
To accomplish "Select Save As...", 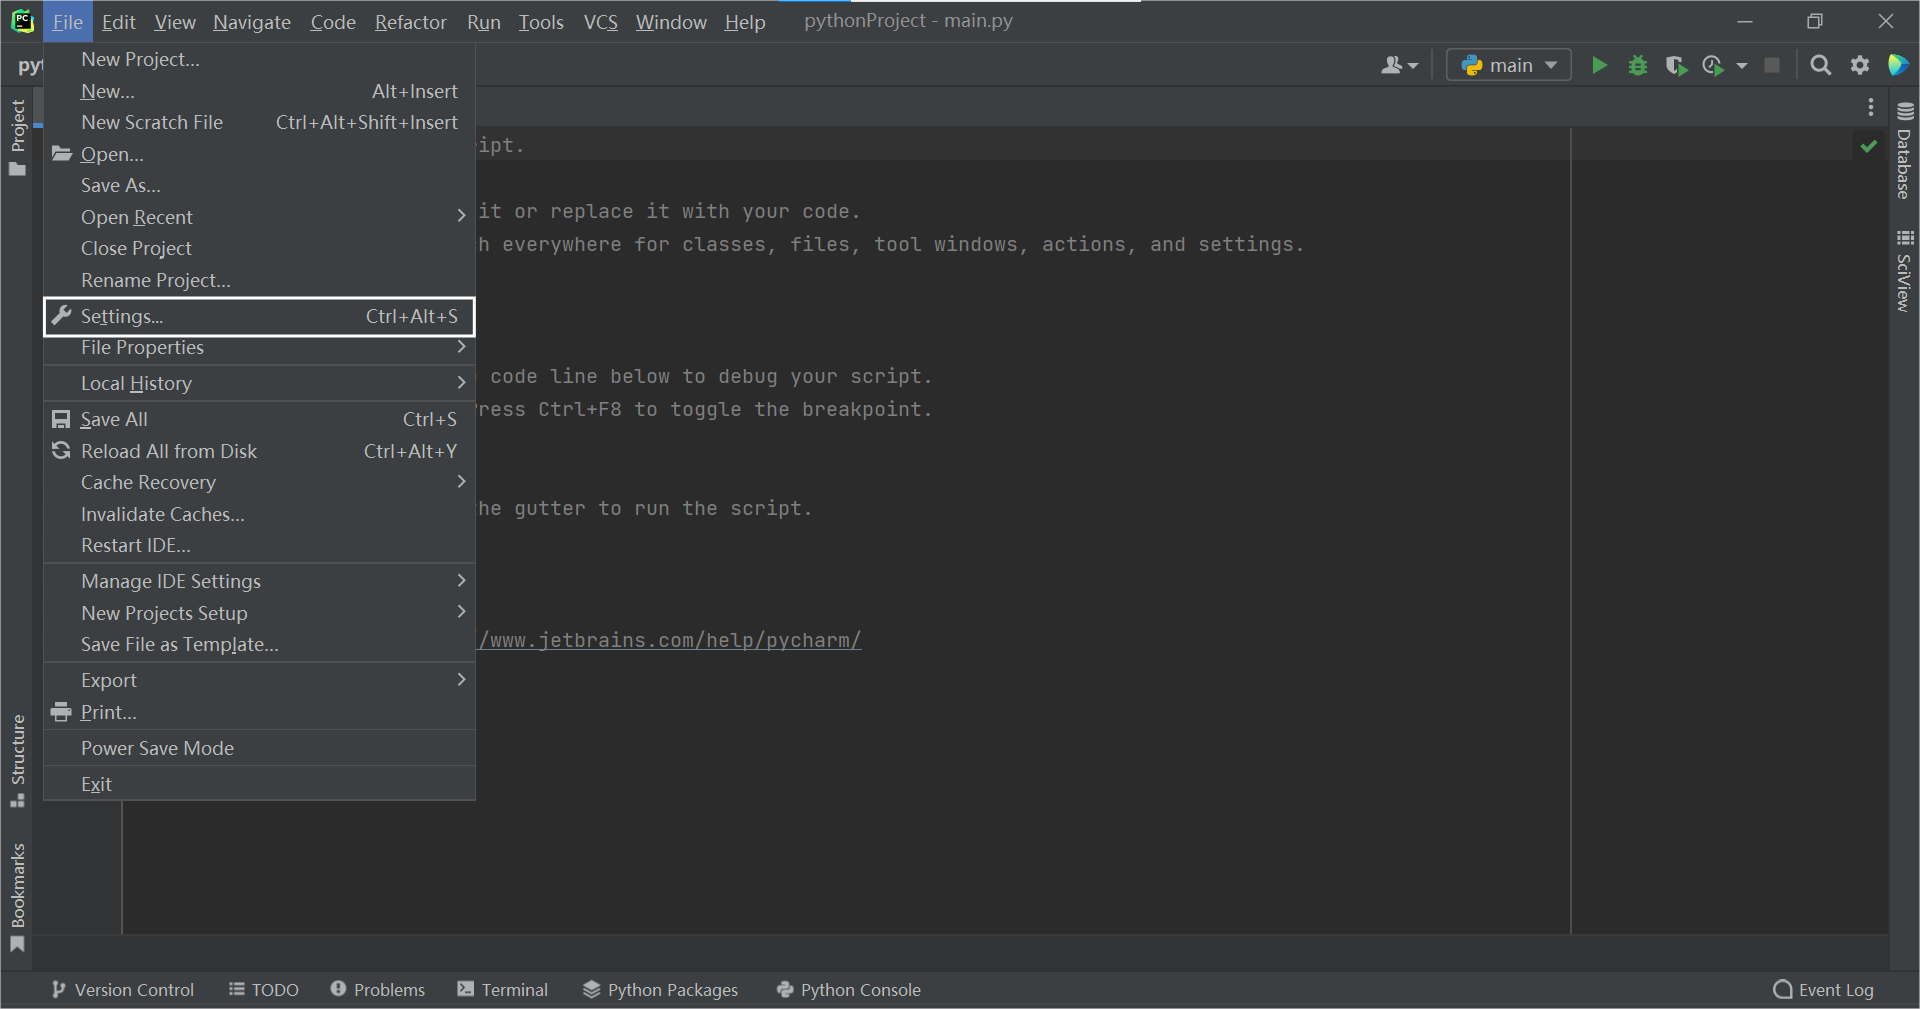I will (x=259, y=185).
